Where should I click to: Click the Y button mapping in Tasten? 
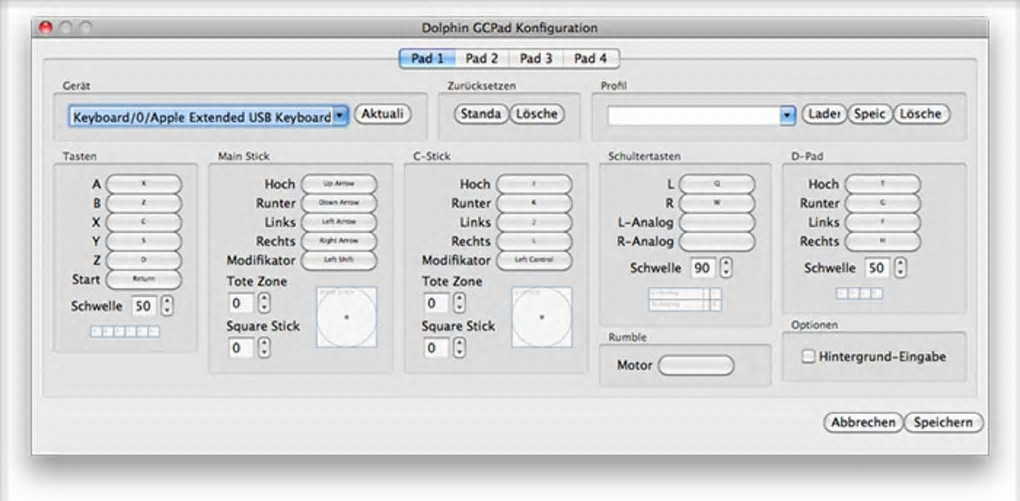click(x=144, y=241)
